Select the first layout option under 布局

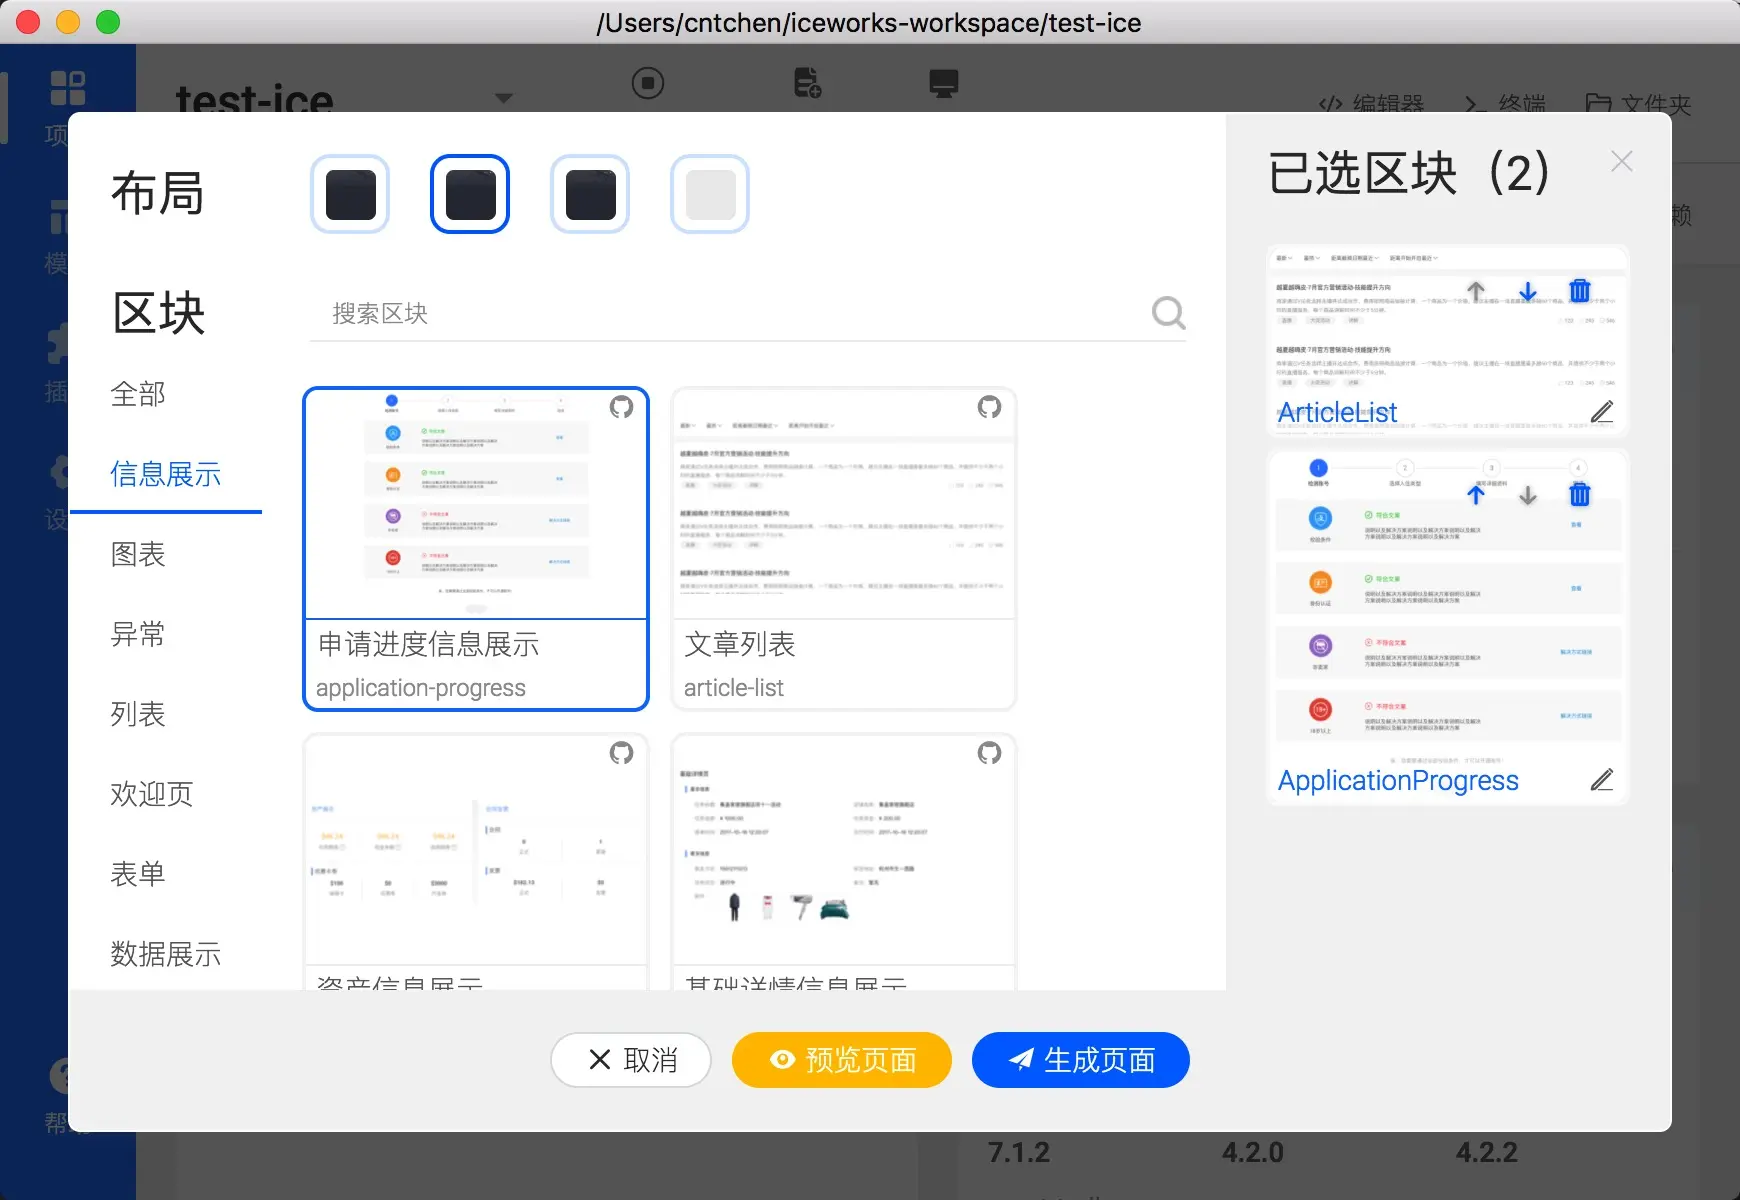pyautogui.click(x=350, y=194)
